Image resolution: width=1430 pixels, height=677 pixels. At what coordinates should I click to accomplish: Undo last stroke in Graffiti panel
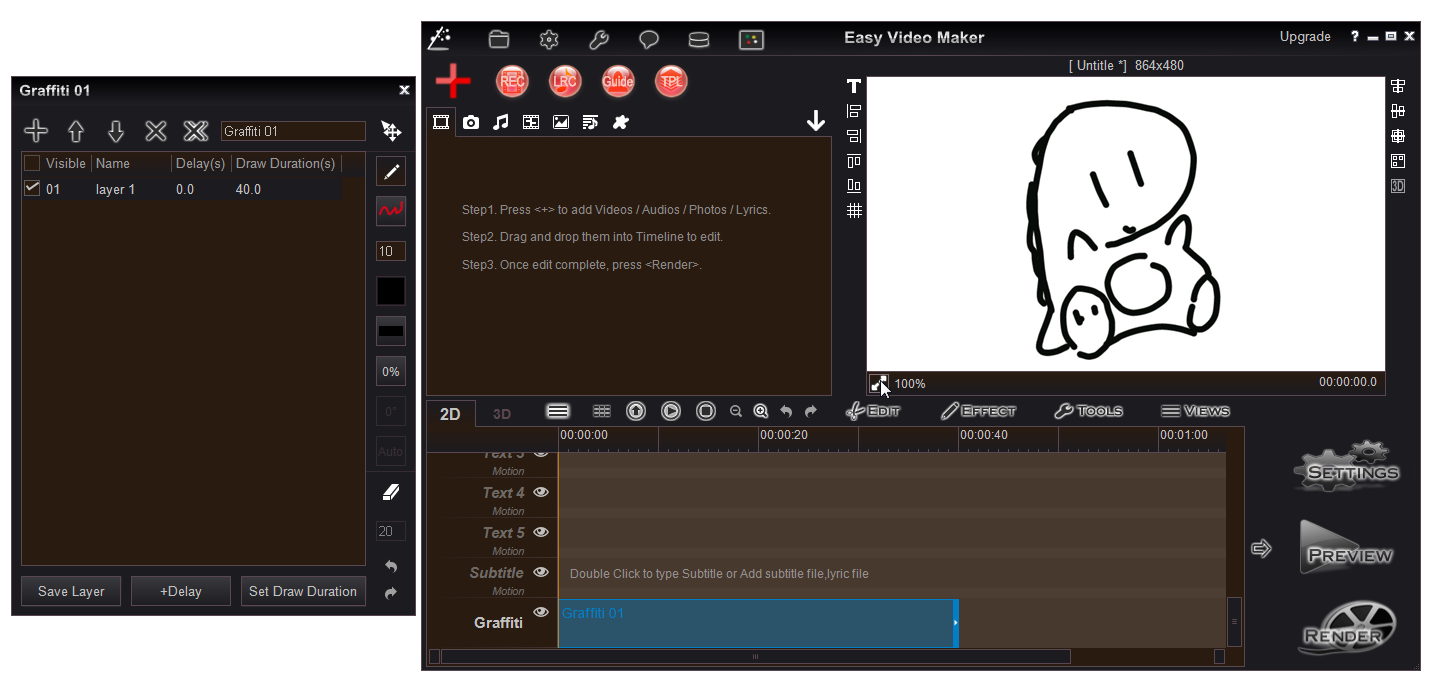[x=391, y=567]
